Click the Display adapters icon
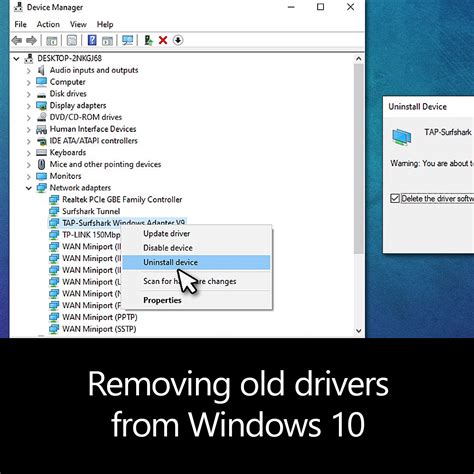The width and height of the screenshot is (474, 474). (41, 106)
